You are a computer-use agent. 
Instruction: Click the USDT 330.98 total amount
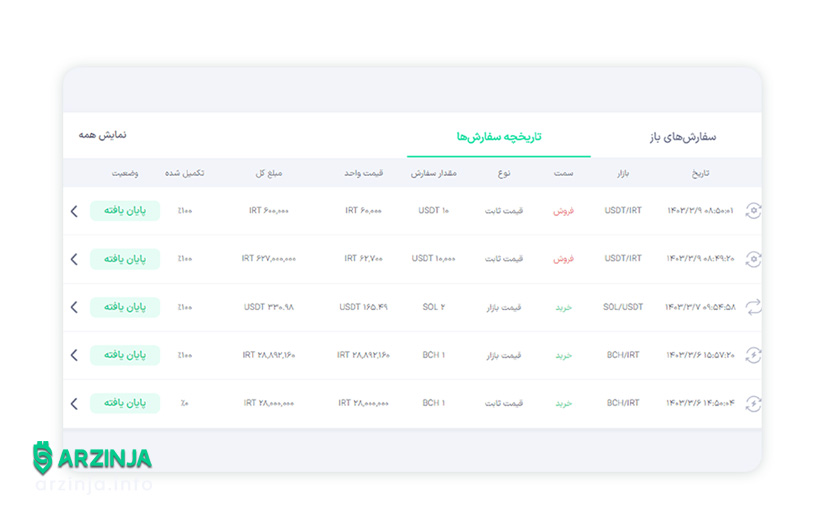pyautogui.click(x=269, y=307)
